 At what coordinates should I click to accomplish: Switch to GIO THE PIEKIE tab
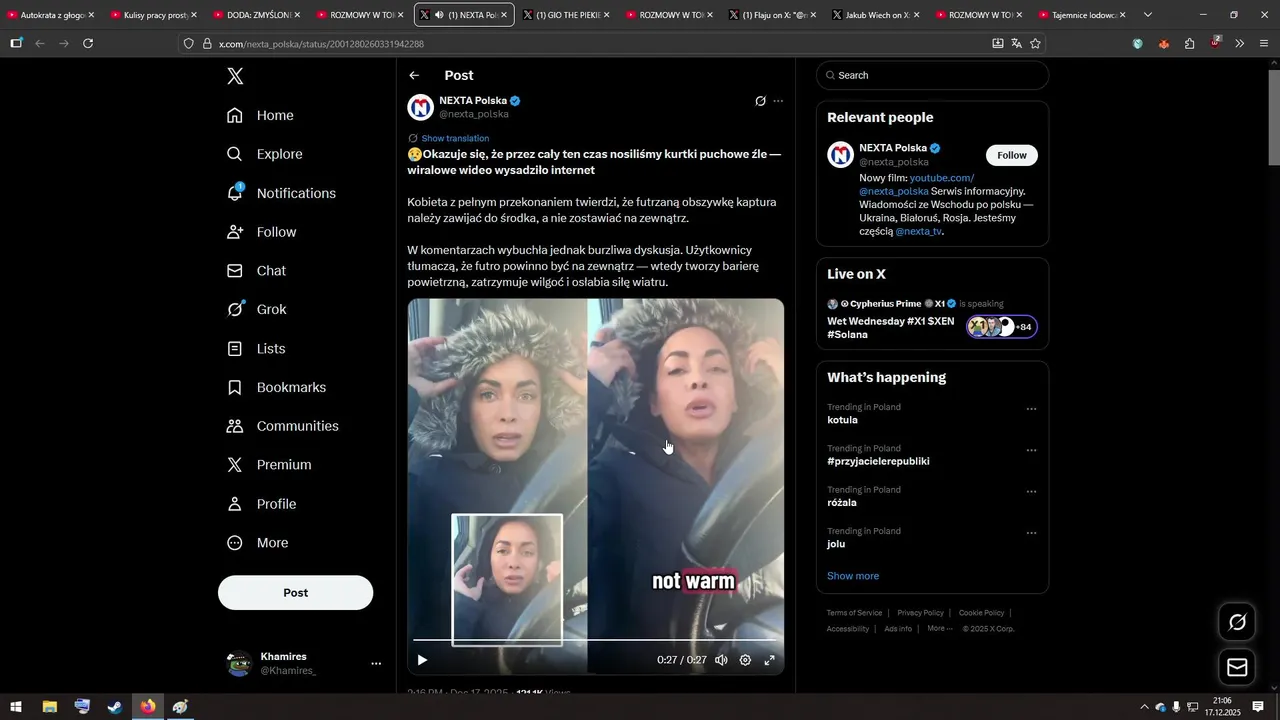(x=567, y=15)
